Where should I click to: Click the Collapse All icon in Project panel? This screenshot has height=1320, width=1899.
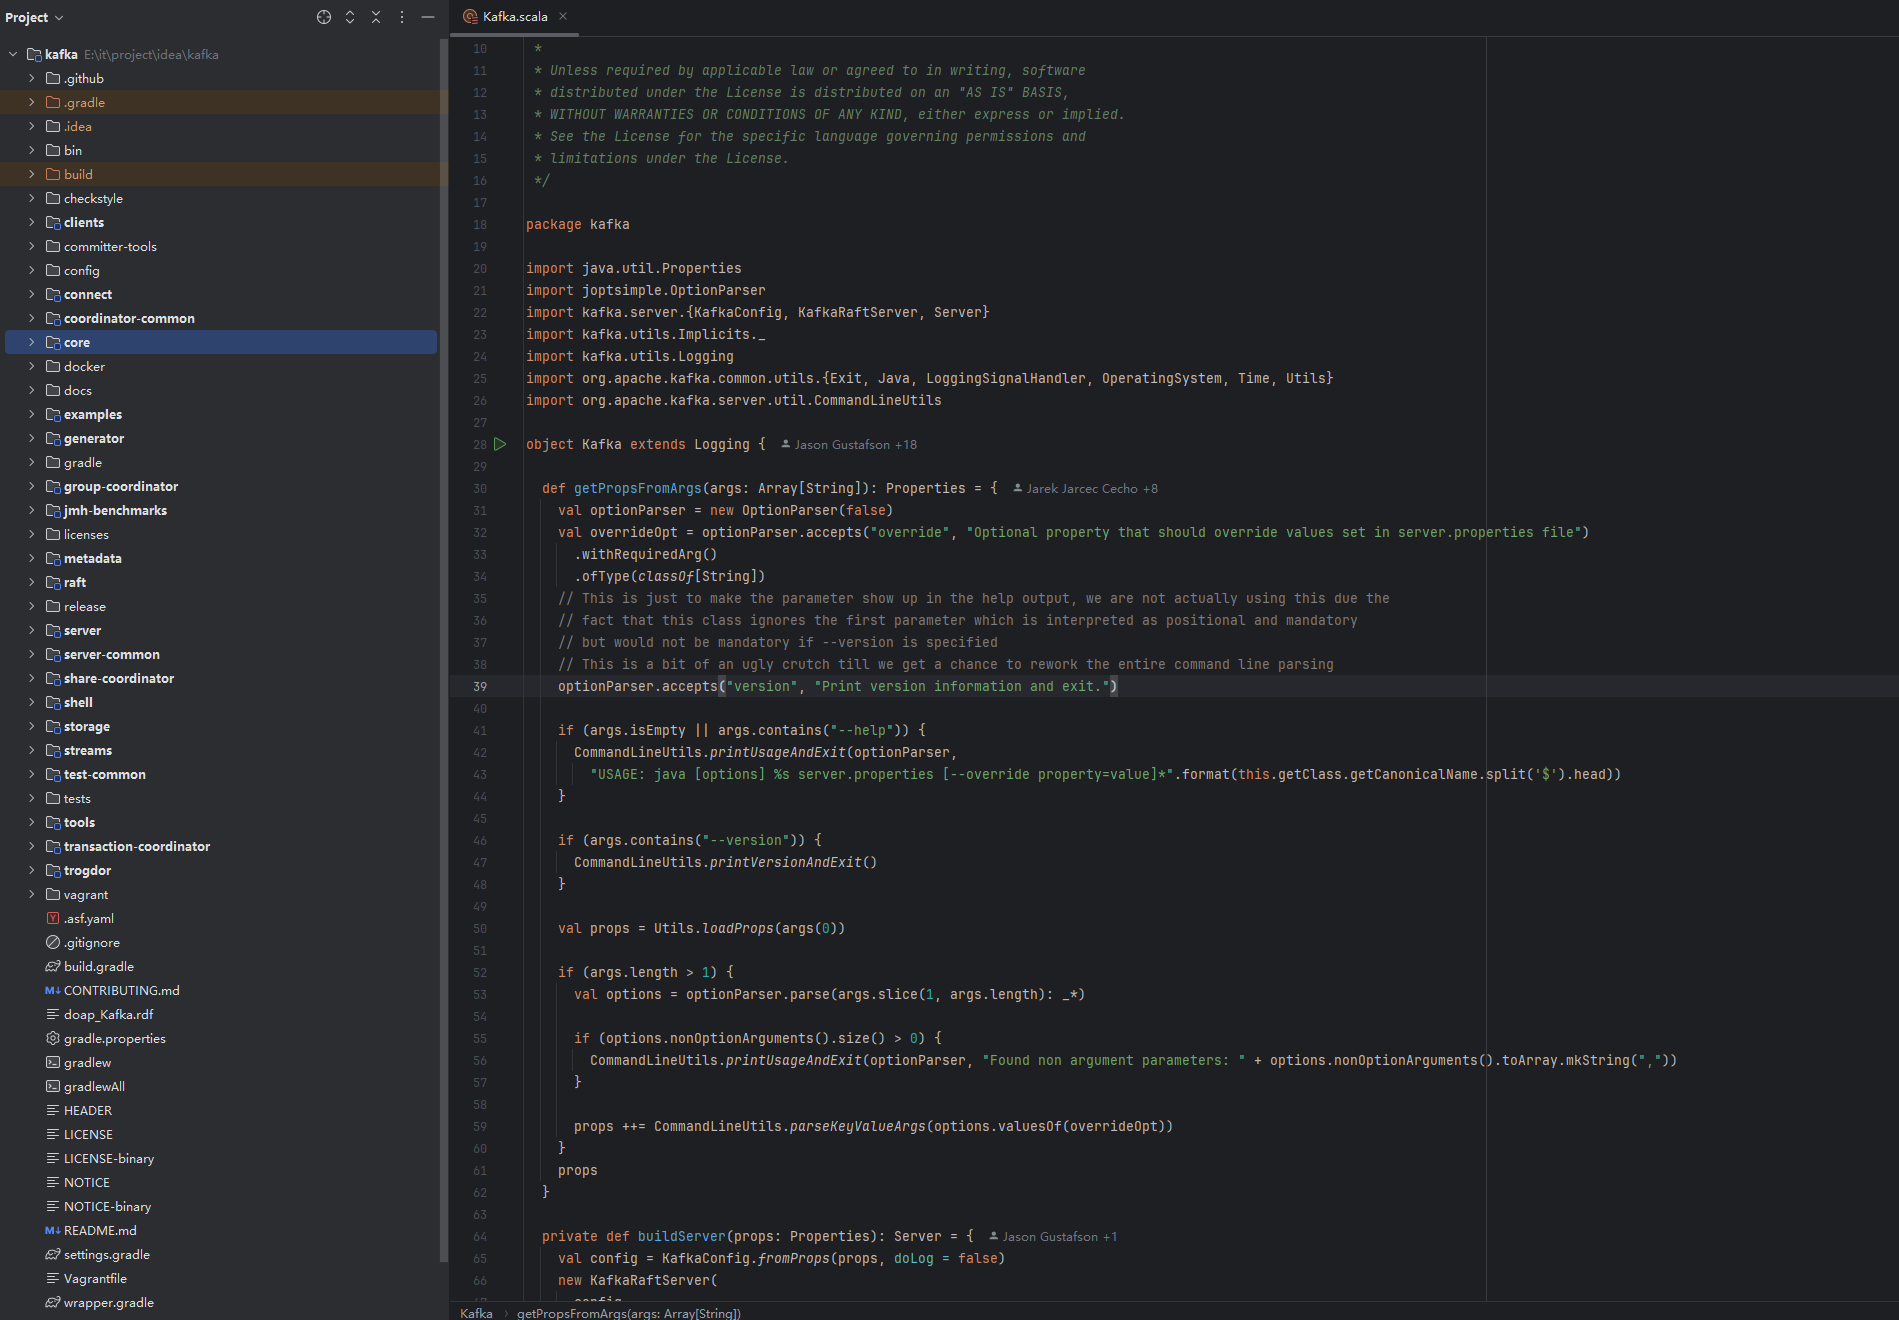point(376,17)
